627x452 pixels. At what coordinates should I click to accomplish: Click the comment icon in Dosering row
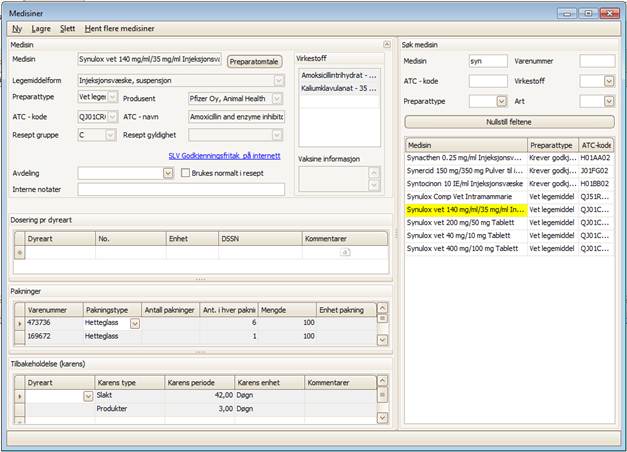346,253
